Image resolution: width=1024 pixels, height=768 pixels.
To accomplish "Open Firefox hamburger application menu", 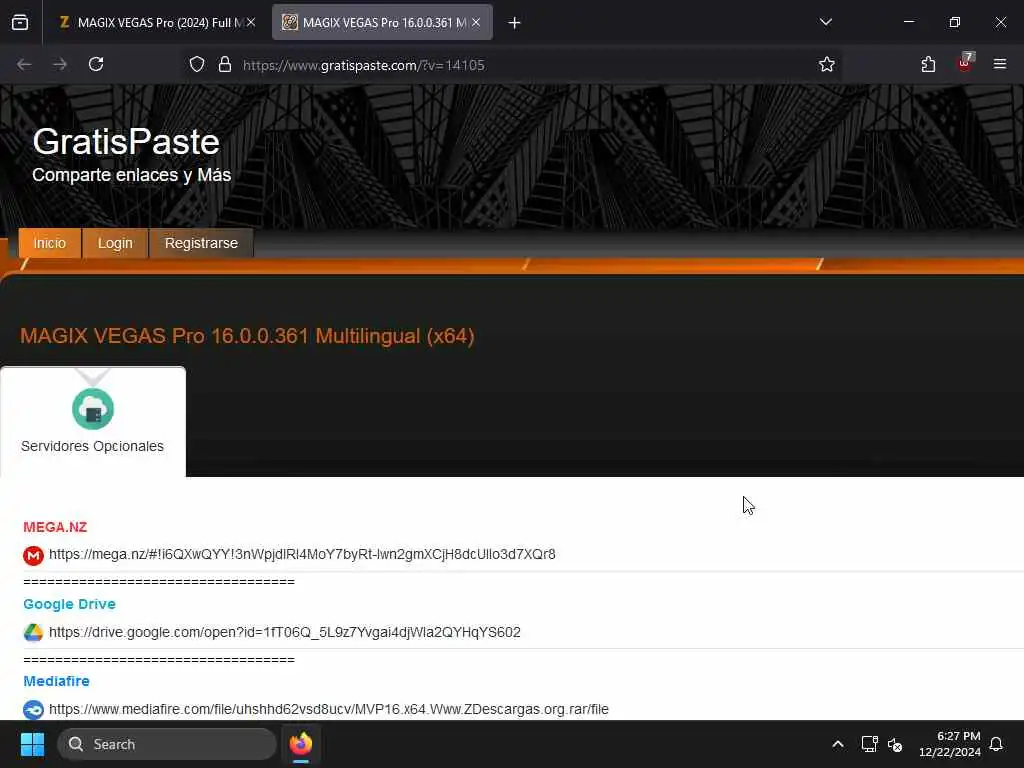I will click(x=999, y=65).
